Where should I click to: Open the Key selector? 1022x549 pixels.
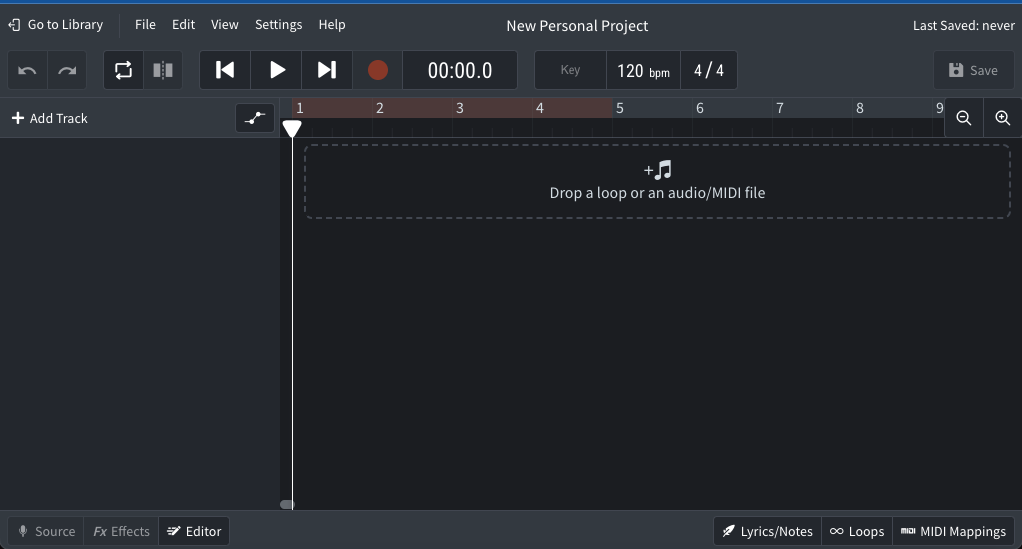(x=570, y=70)
